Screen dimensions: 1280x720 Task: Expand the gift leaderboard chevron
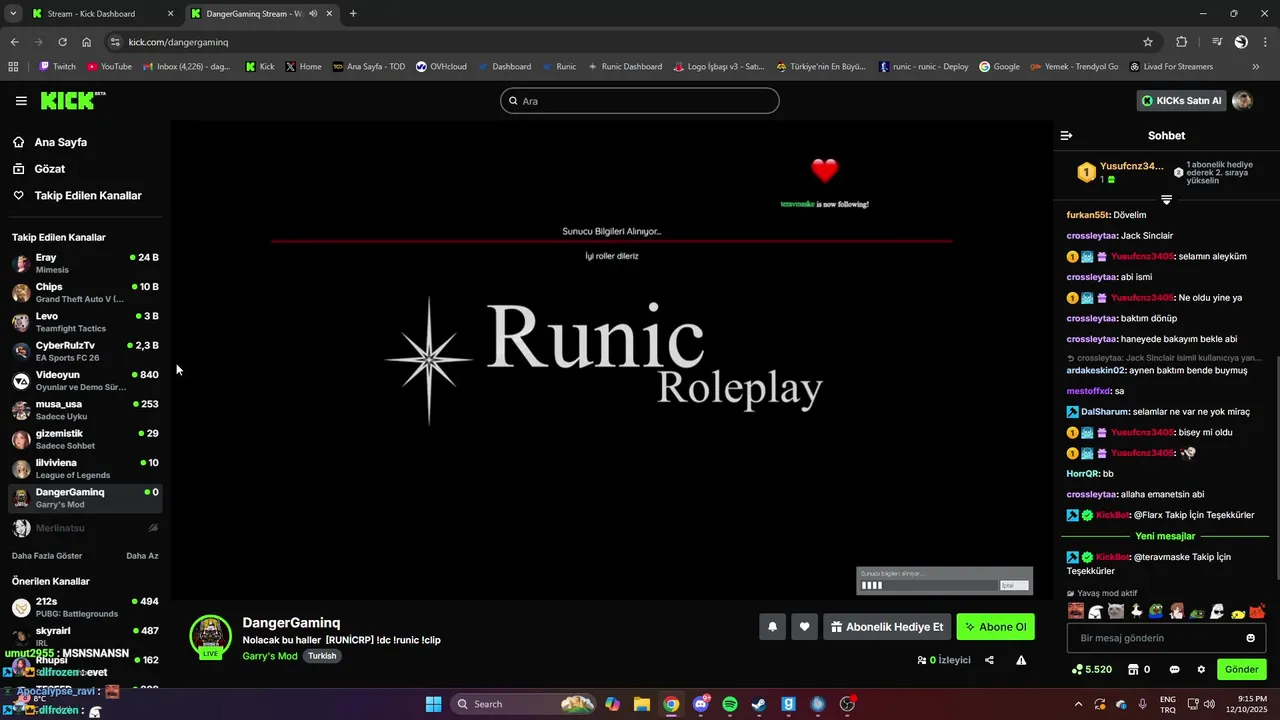1166,200
